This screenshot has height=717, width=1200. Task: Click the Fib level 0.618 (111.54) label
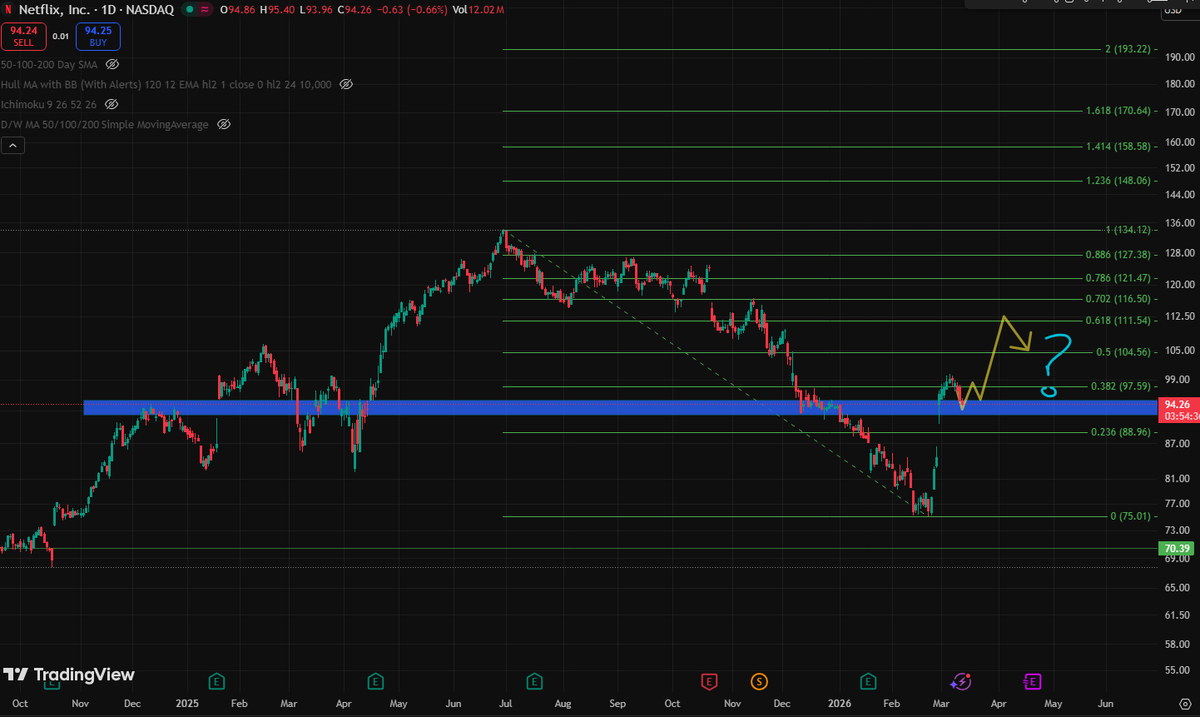(1120, 320)
